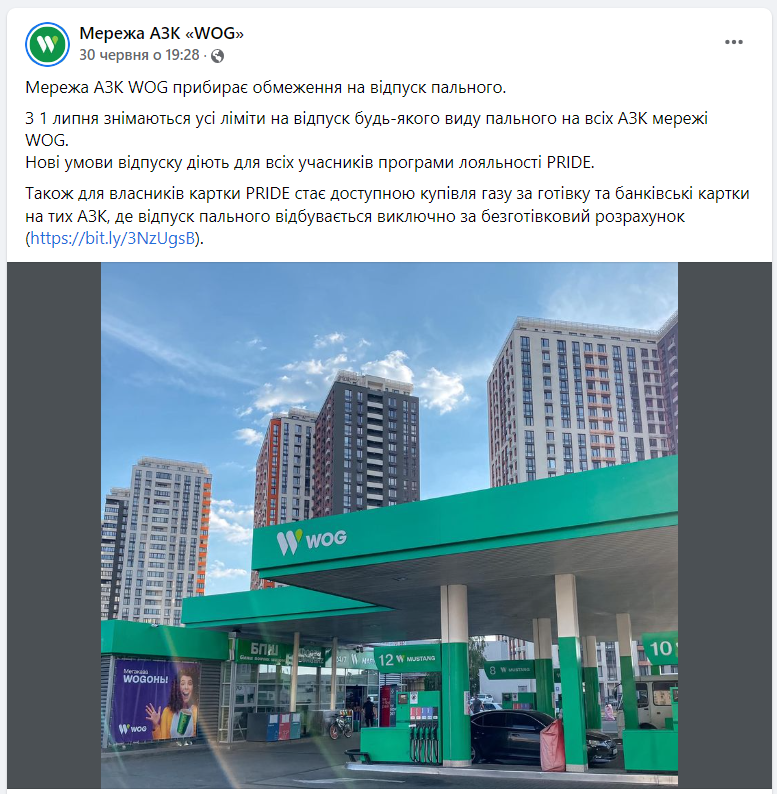Open the post timestamp 30 червня о 19:28

click(x=139, y=55)
